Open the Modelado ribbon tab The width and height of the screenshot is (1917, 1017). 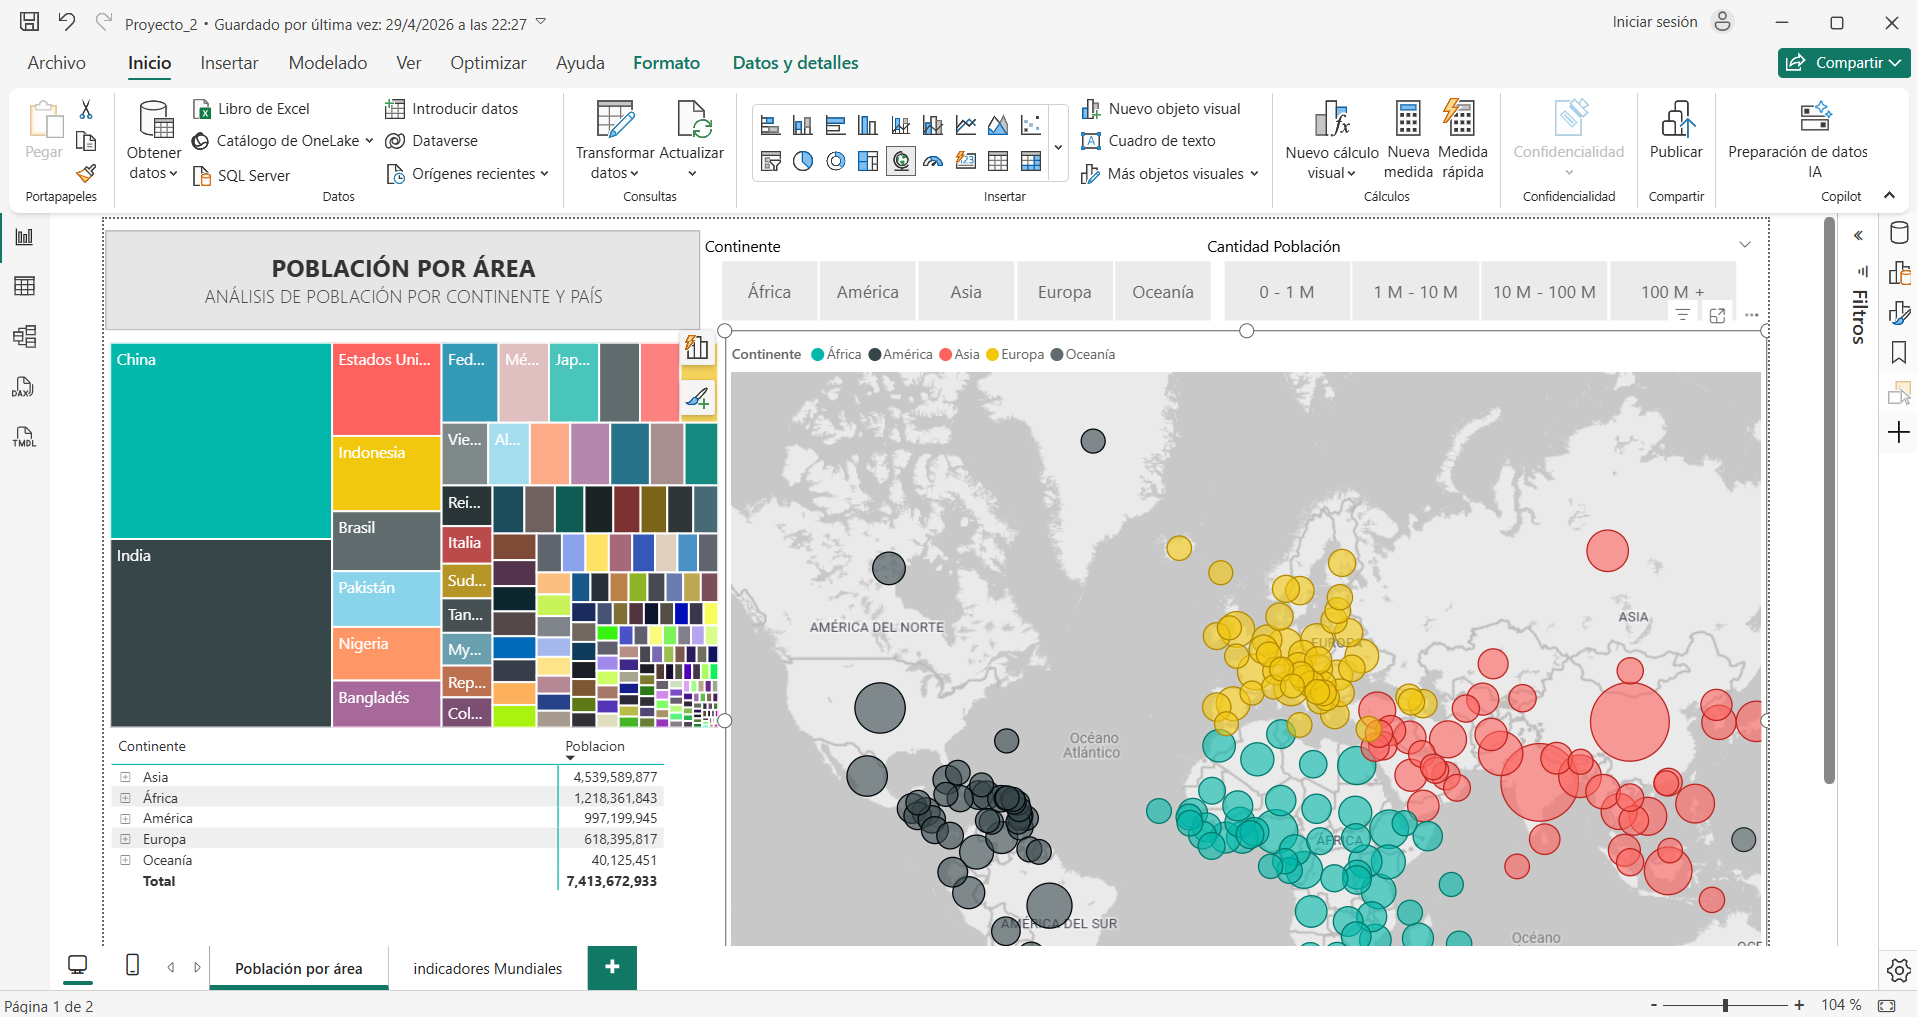tap(328, 63)
